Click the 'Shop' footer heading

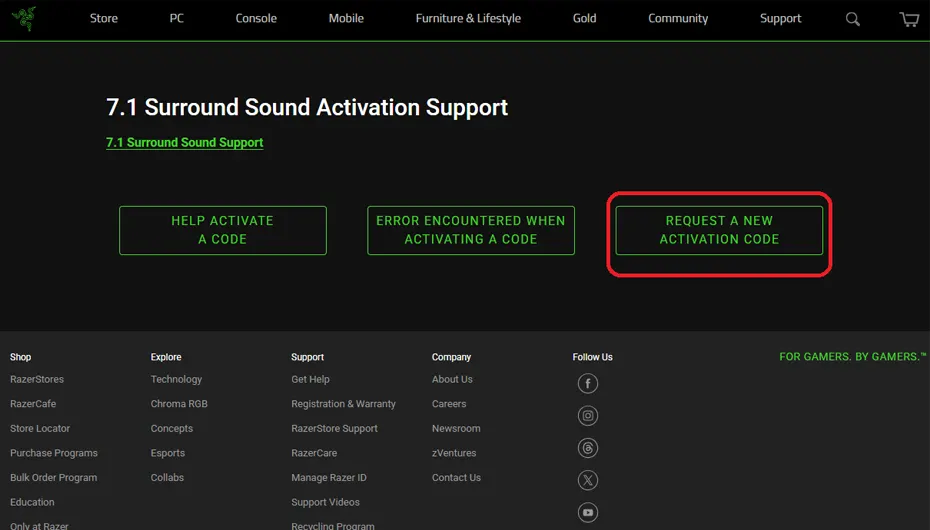coord(20,357)
